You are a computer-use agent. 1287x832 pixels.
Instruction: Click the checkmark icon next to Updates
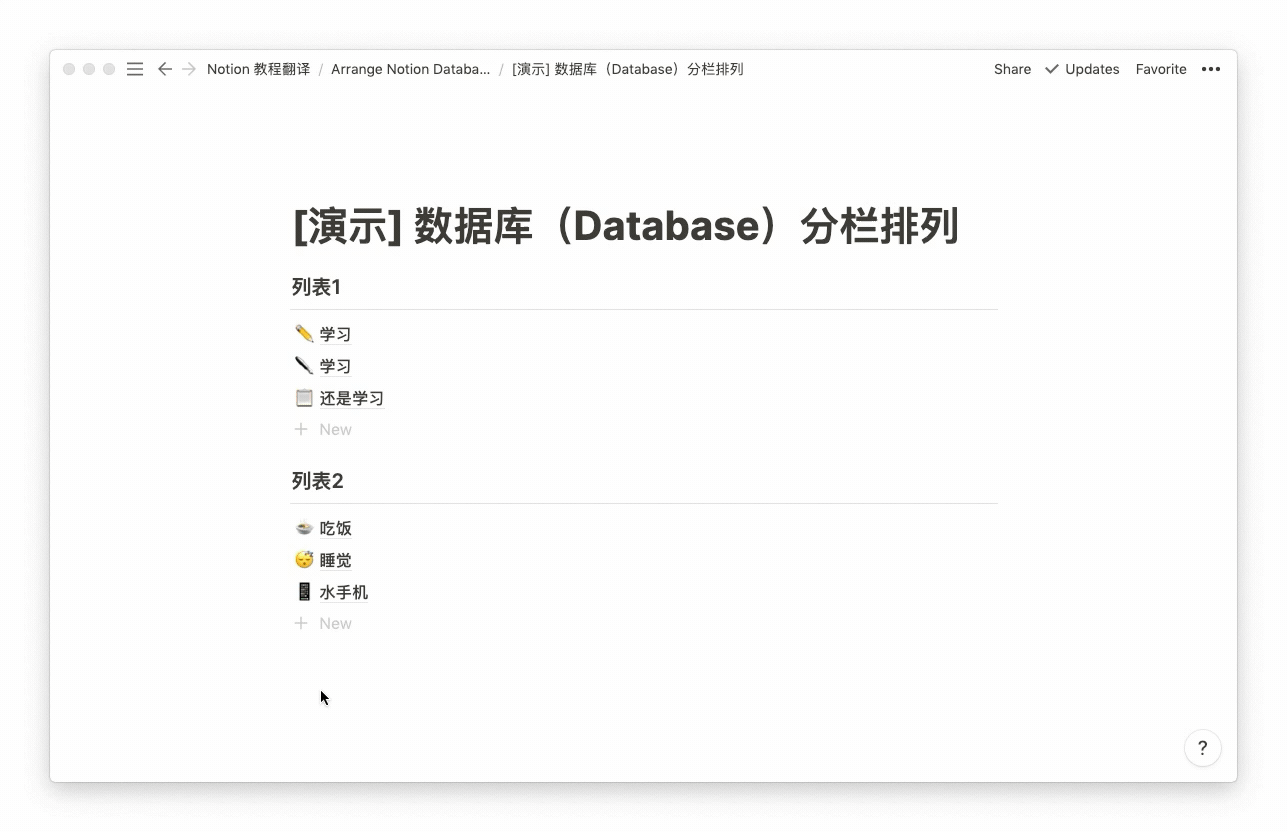(1052, 69)
